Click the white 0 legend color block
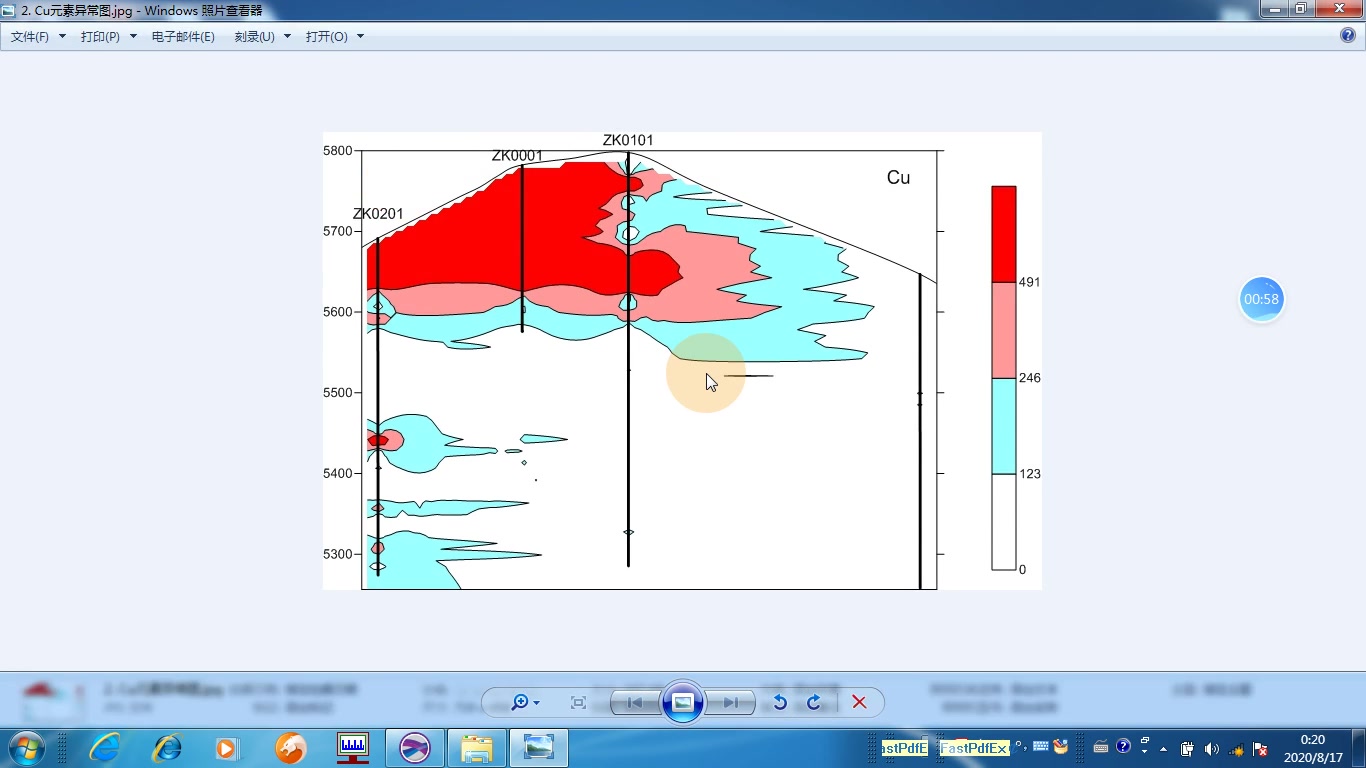 point(1004,522)
